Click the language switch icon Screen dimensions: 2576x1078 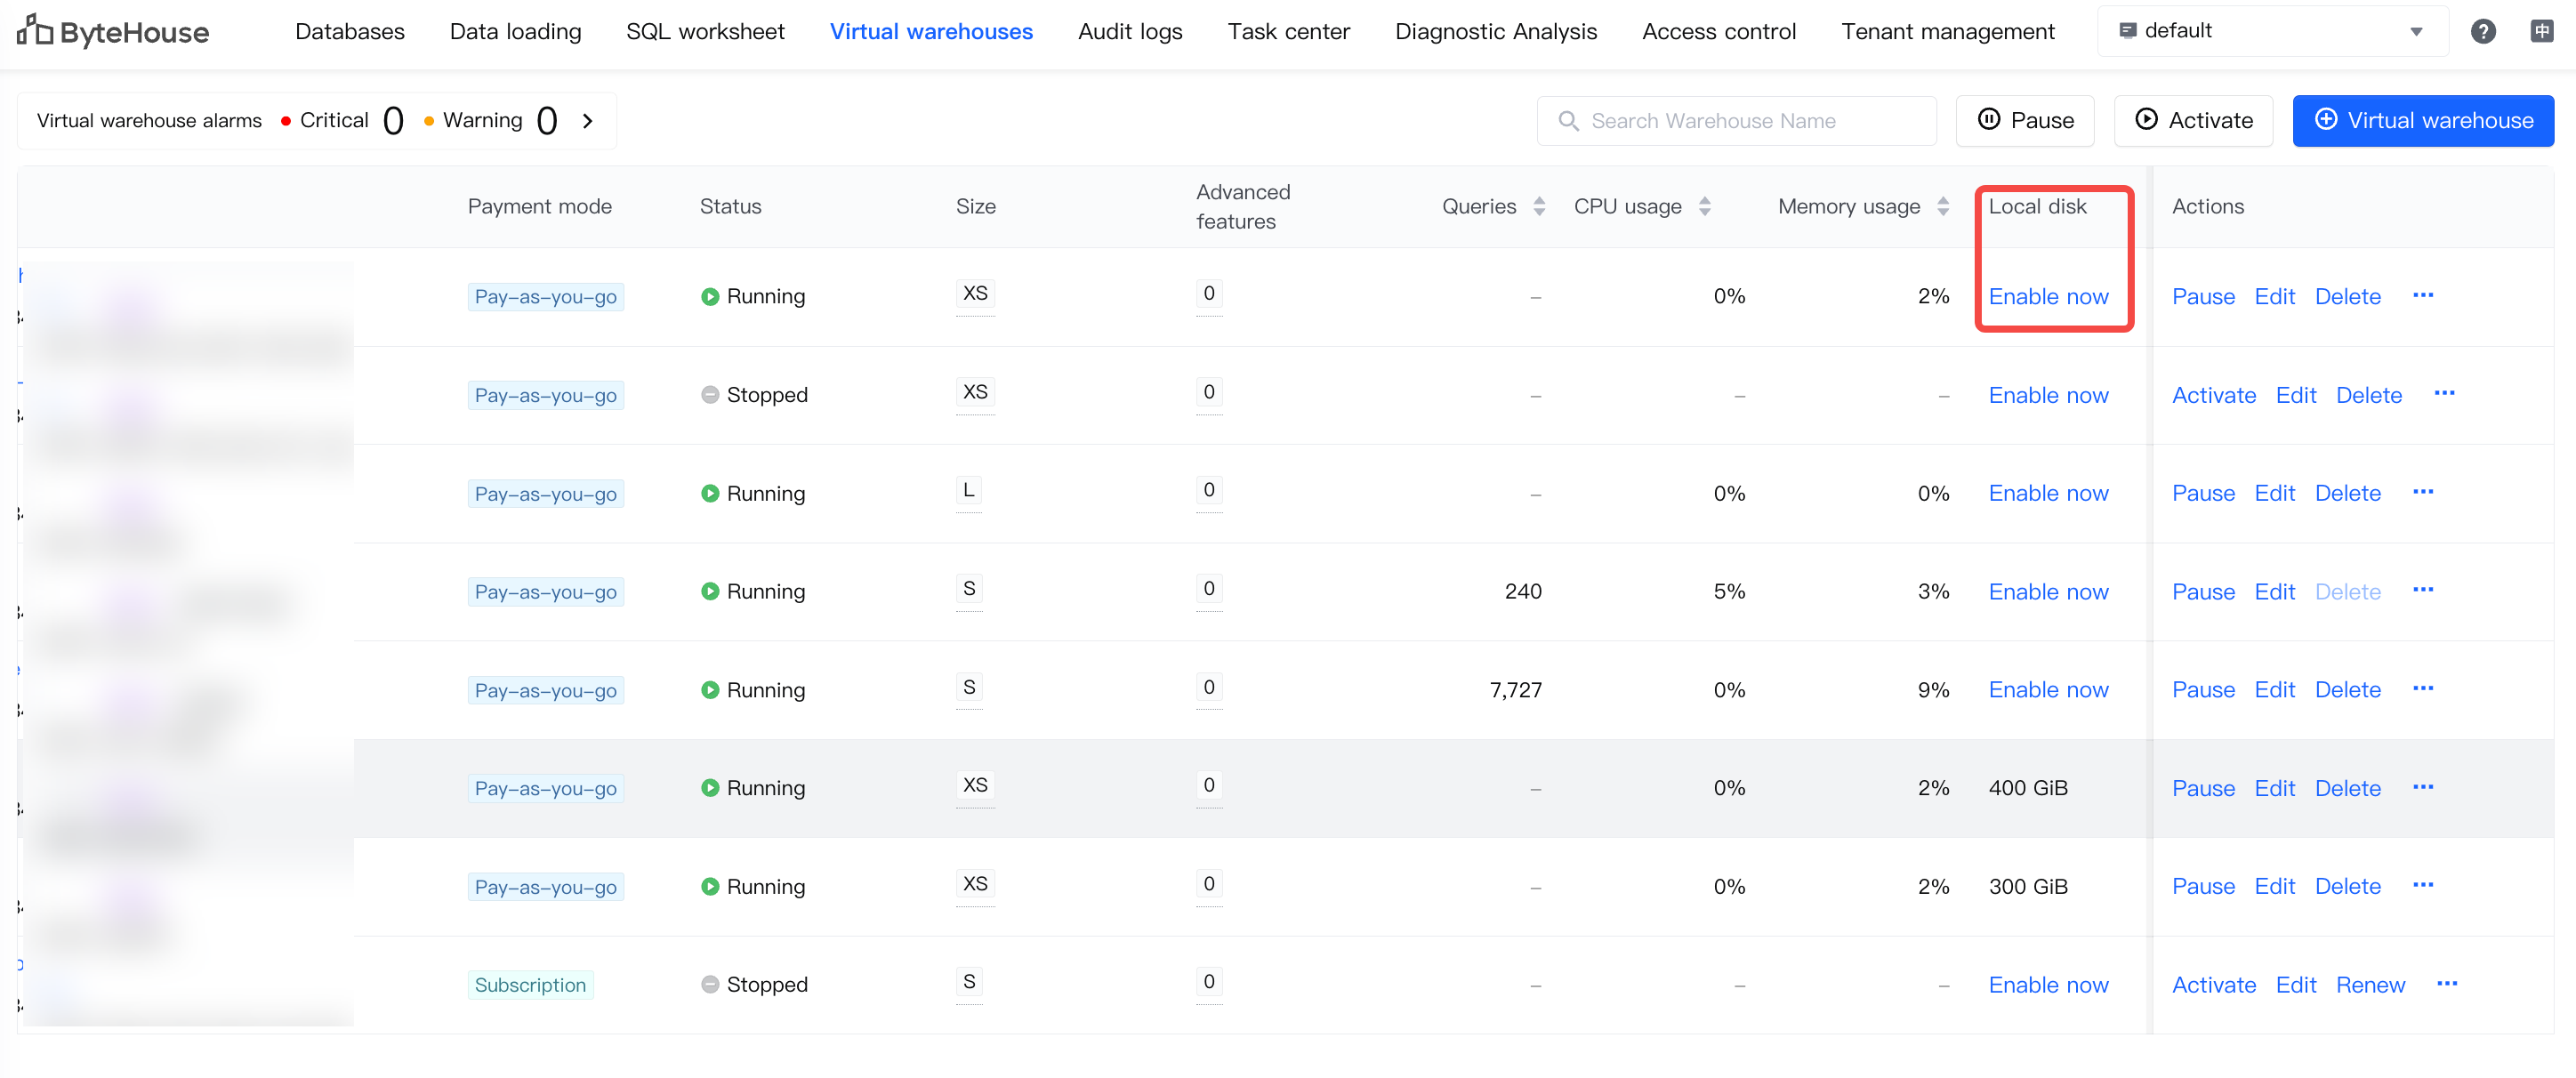coord(2541,31)
